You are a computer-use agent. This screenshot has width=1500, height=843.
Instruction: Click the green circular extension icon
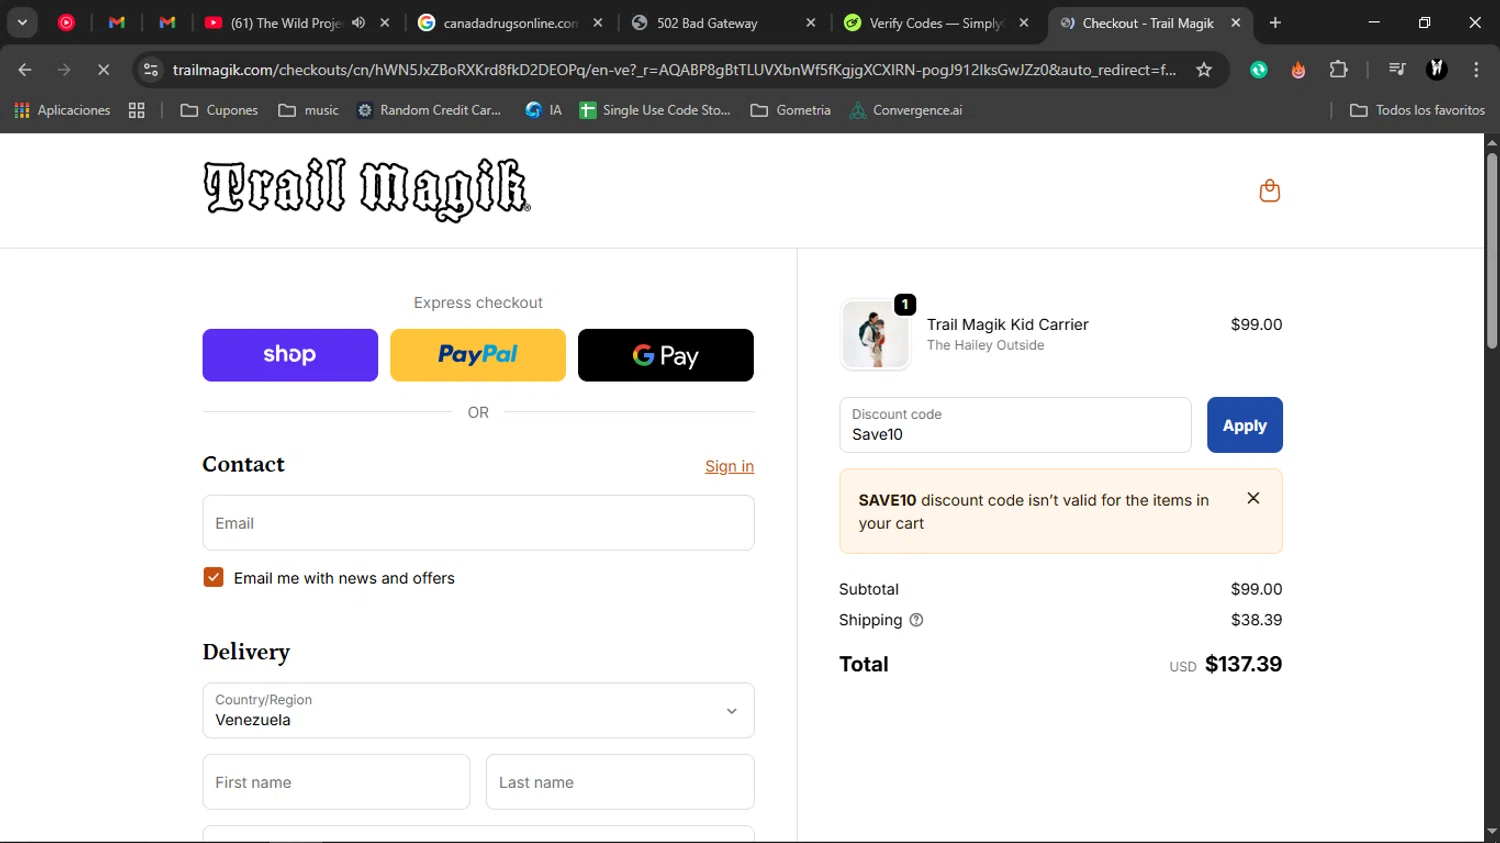coord(1259,69)
